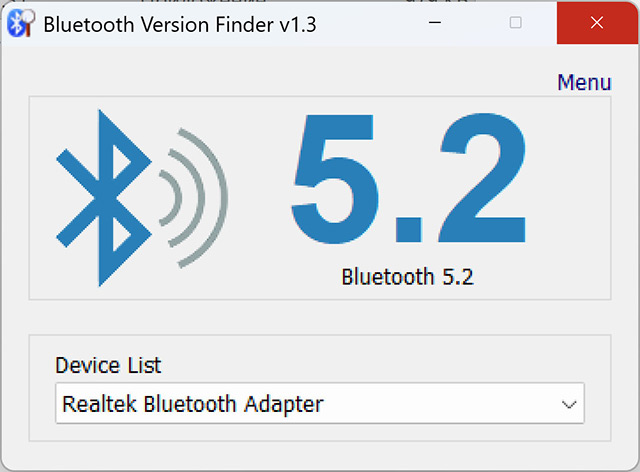
Task: Click the large blue digit 5
Action: tap(335, 179)
